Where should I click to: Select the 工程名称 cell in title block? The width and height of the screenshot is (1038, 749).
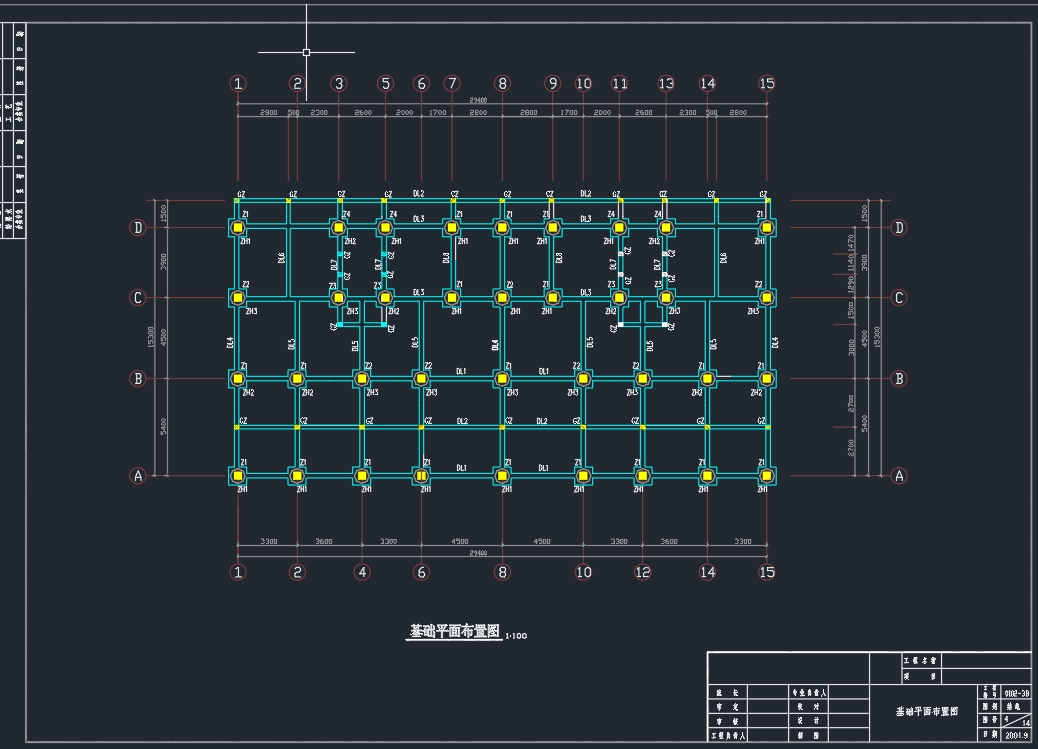(x=920, y=661)
